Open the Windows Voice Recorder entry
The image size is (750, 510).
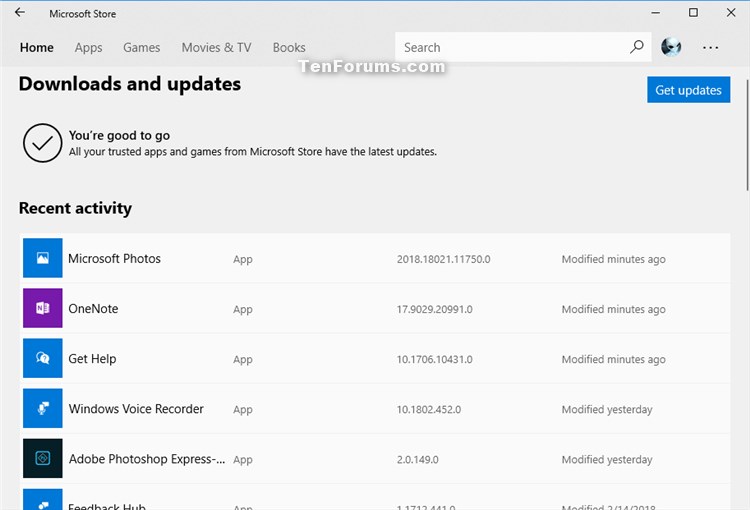pyautogui.click(x=376, y=409)
